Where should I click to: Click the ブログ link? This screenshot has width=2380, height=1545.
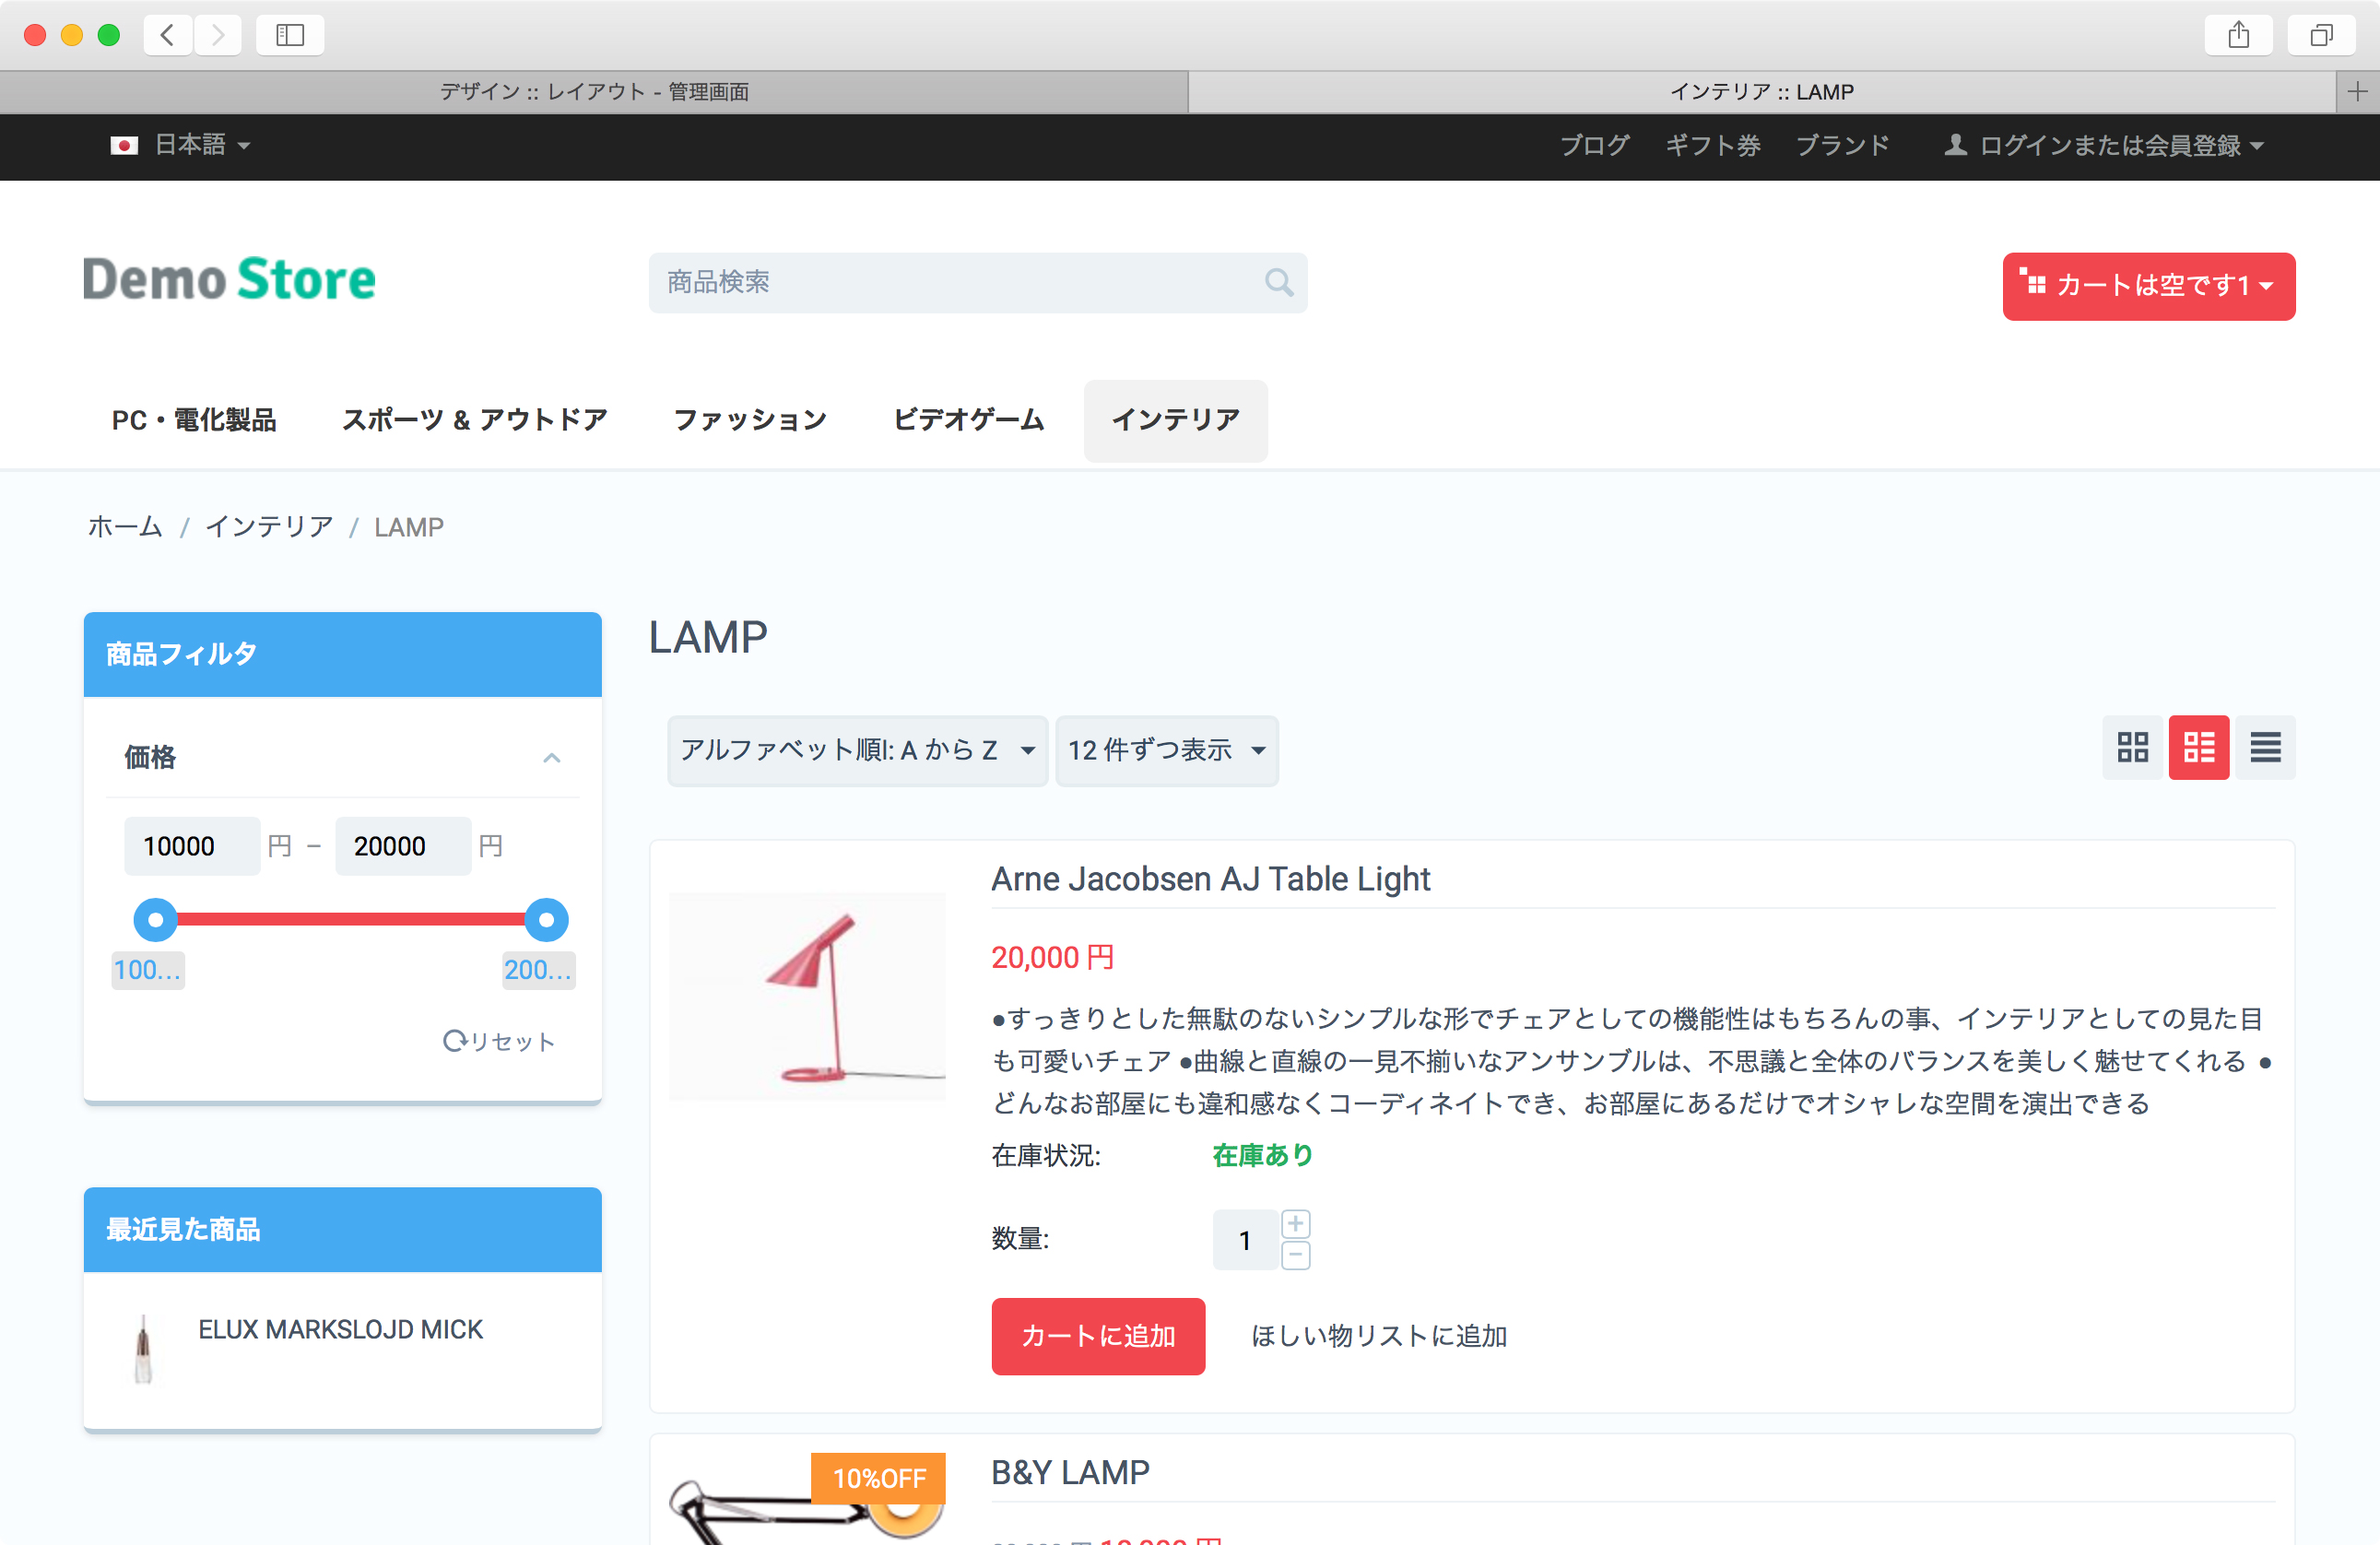coord(1595,146)
